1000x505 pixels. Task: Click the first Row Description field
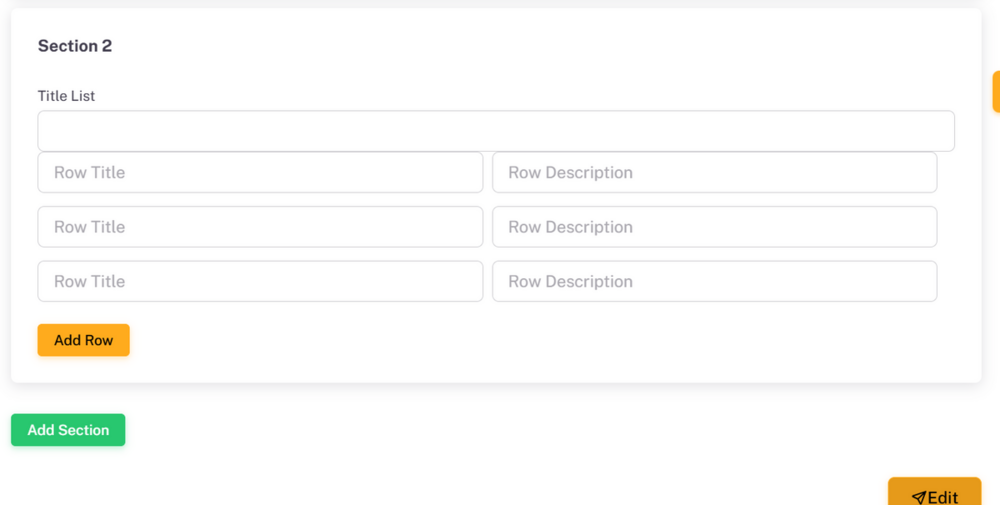(714, 172)
